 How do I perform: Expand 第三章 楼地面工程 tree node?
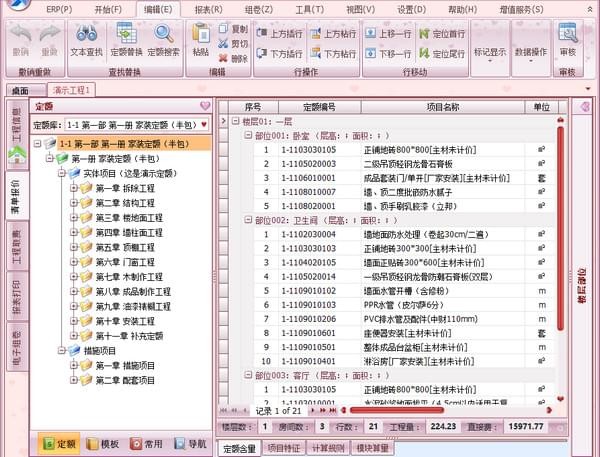(x=74, y=218)
